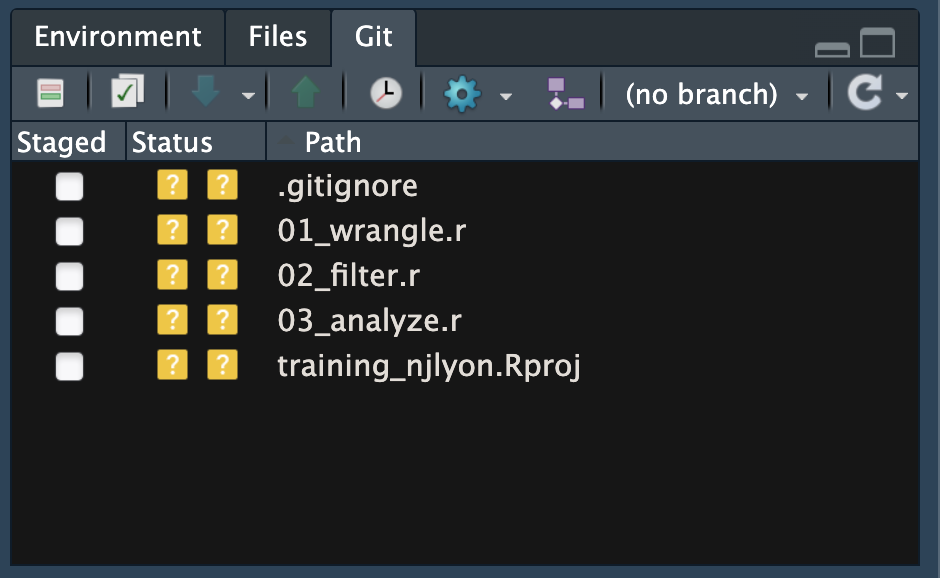Click the Refresh arrow icon
This screenshot has width=940, height=578.
pyautogui.click(x=863, y=93)
